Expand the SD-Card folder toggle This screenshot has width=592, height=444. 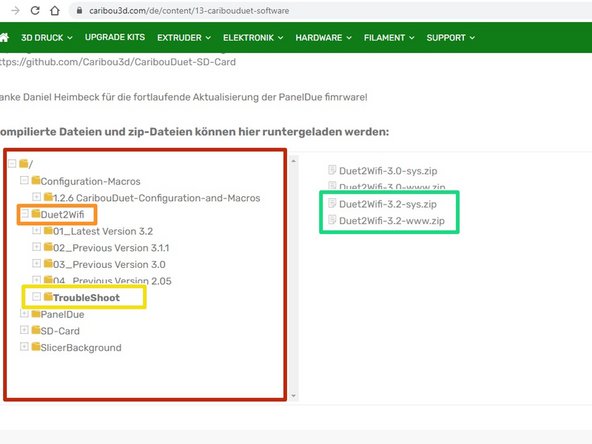point(24,330)
